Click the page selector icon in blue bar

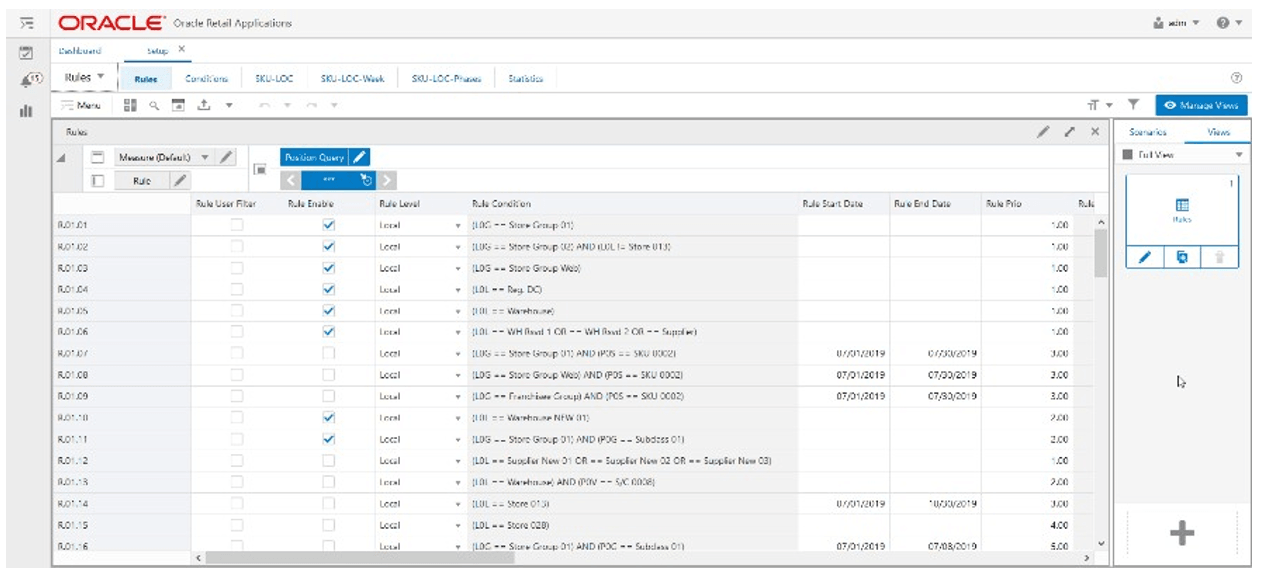tap(365, 181)
